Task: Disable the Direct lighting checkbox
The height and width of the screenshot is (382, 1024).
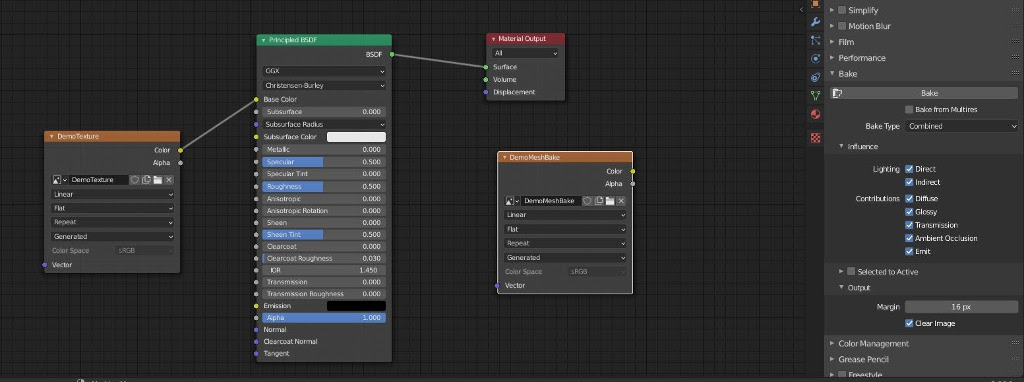Action: tap(909, 169)
